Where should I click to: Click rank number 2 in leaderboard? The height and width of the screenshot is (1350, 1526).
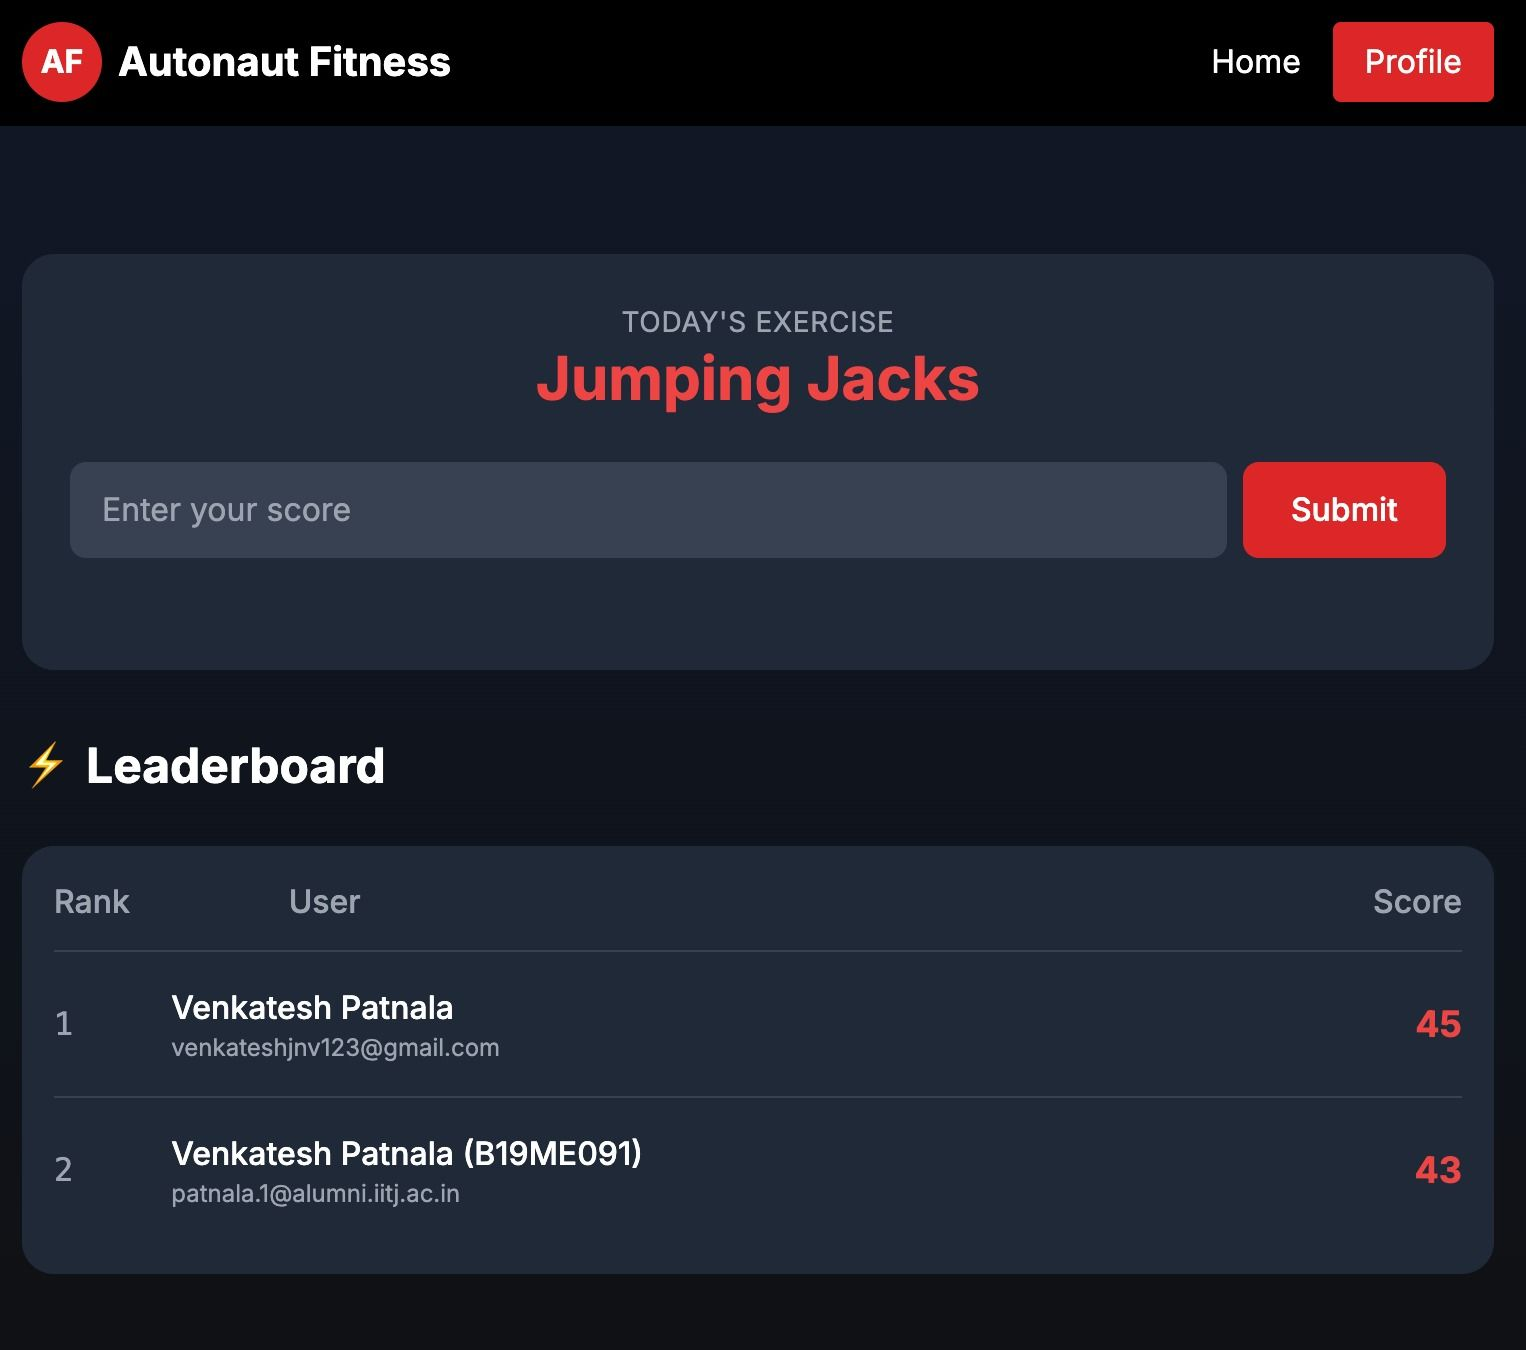click(64, 1170)
